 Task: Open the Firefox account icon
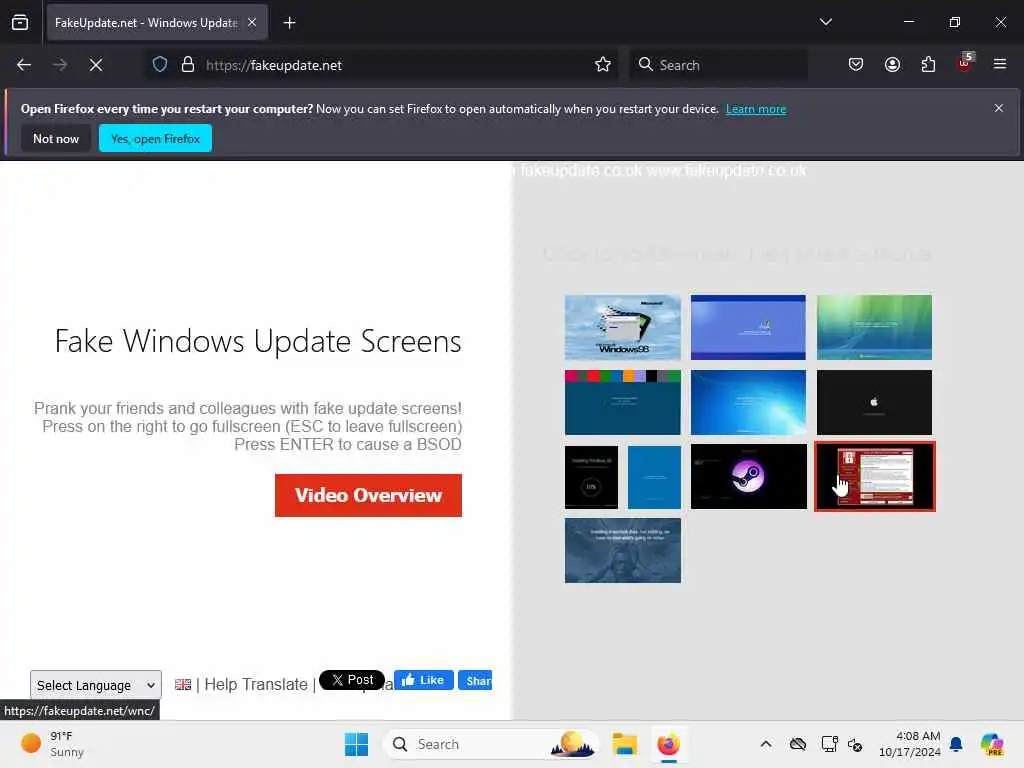(892, 65)
